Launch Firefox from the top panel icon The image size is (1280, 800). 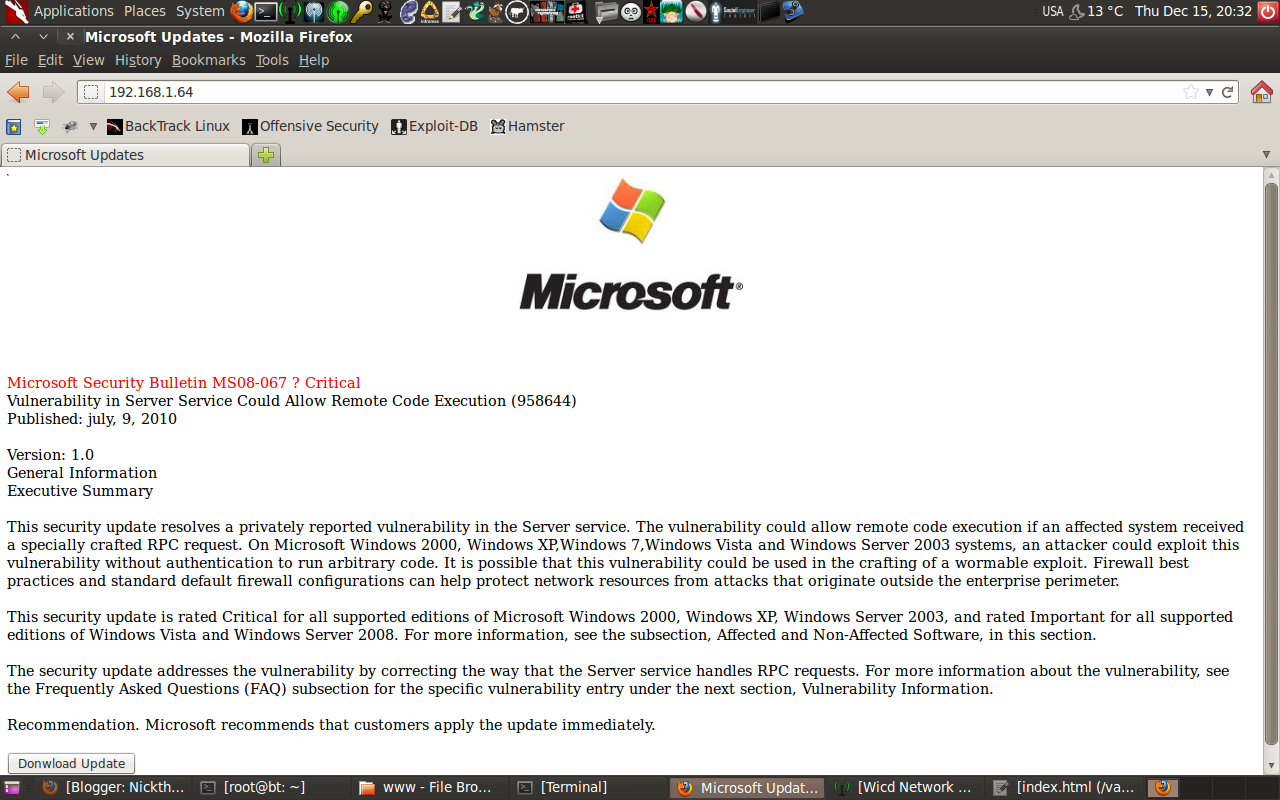point(242,12)
